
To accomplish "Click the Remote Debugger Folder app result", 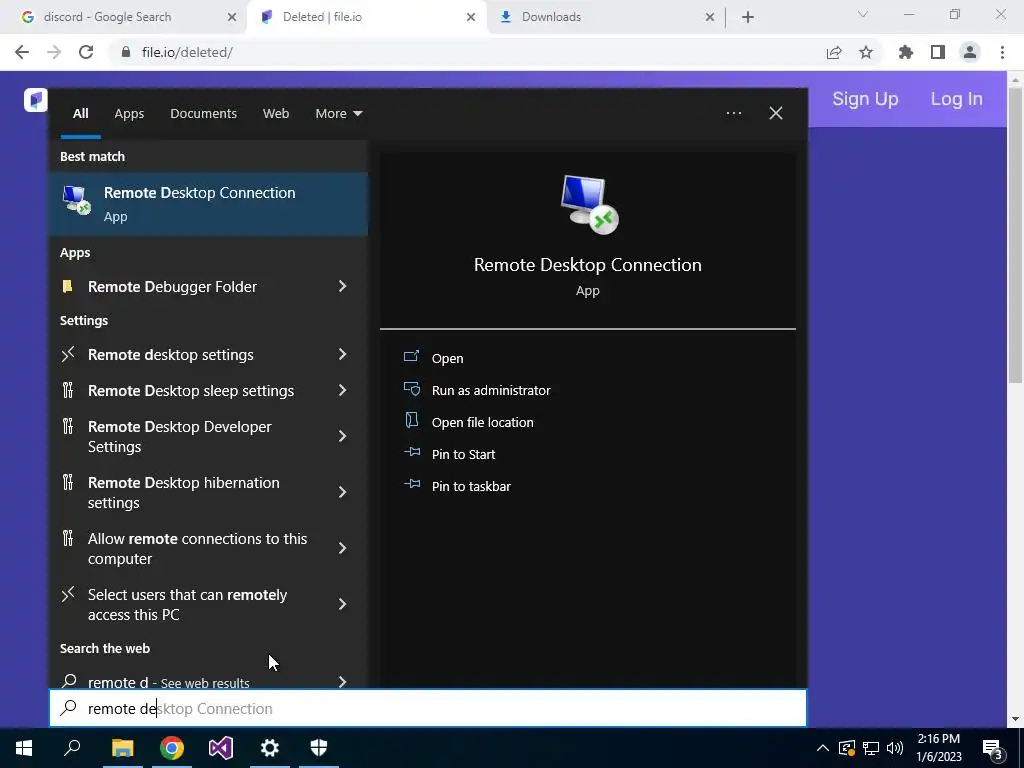I will click(172, 287).
